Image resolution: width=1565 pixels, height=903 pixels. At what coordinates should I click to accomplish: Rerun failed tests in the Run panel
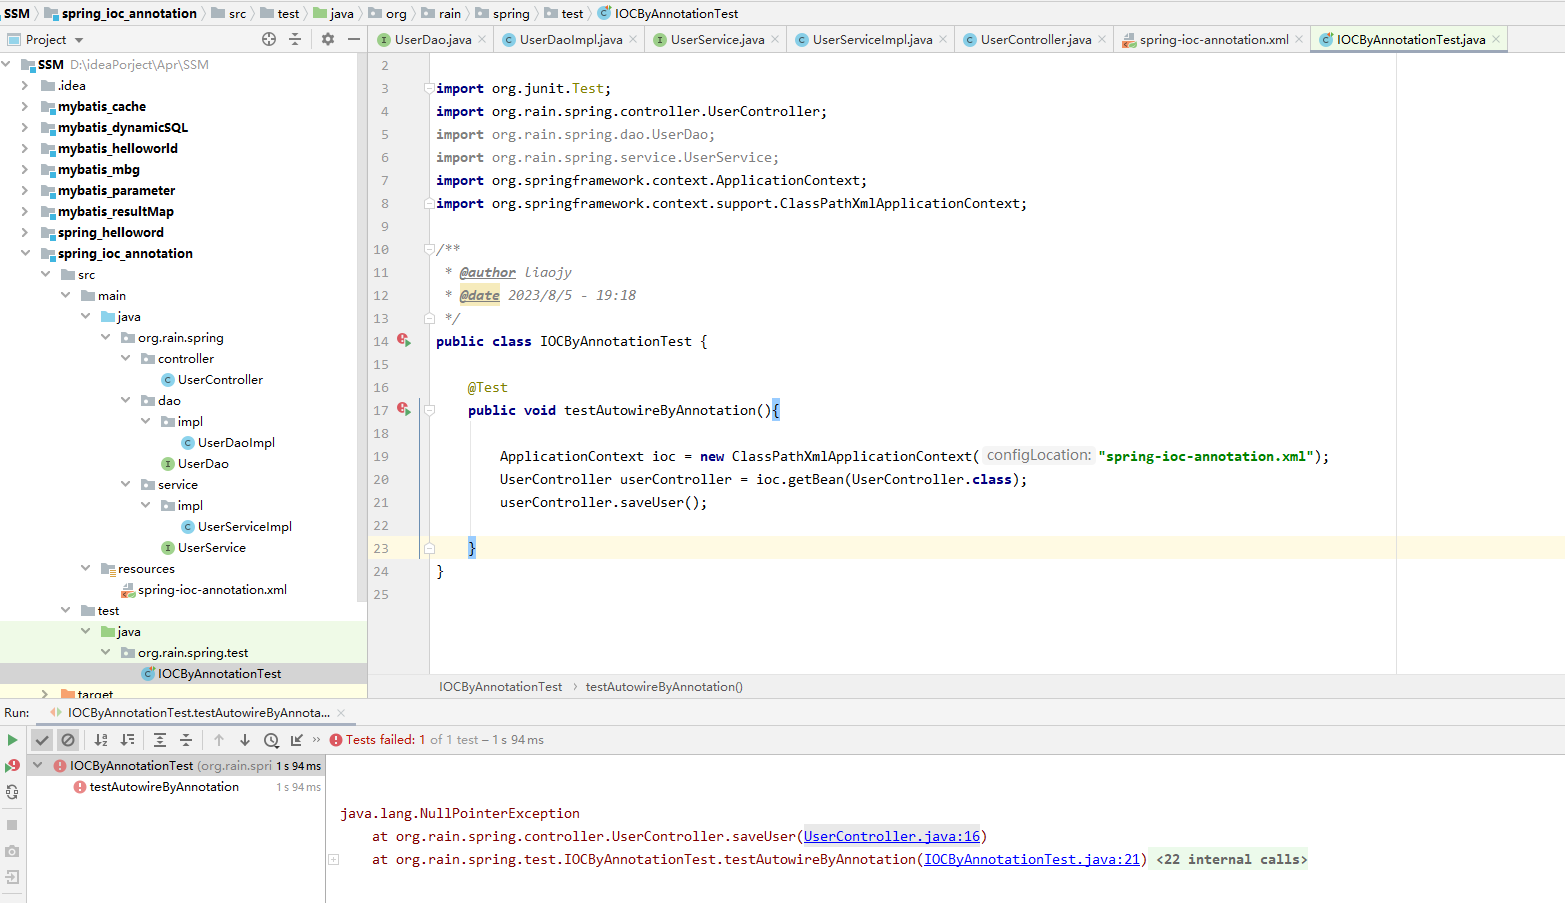point(12,766)
